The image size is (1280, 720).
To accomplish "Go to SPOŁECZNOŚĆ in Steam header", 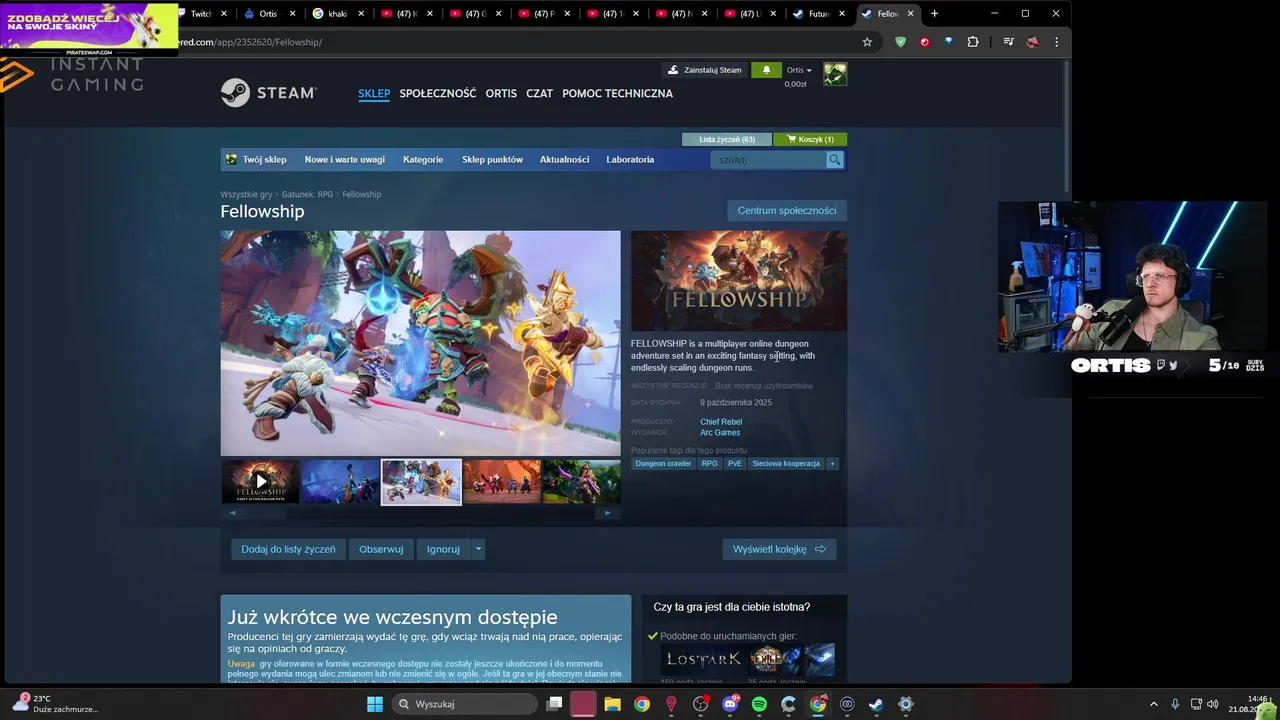I will [x=438, y=93].
